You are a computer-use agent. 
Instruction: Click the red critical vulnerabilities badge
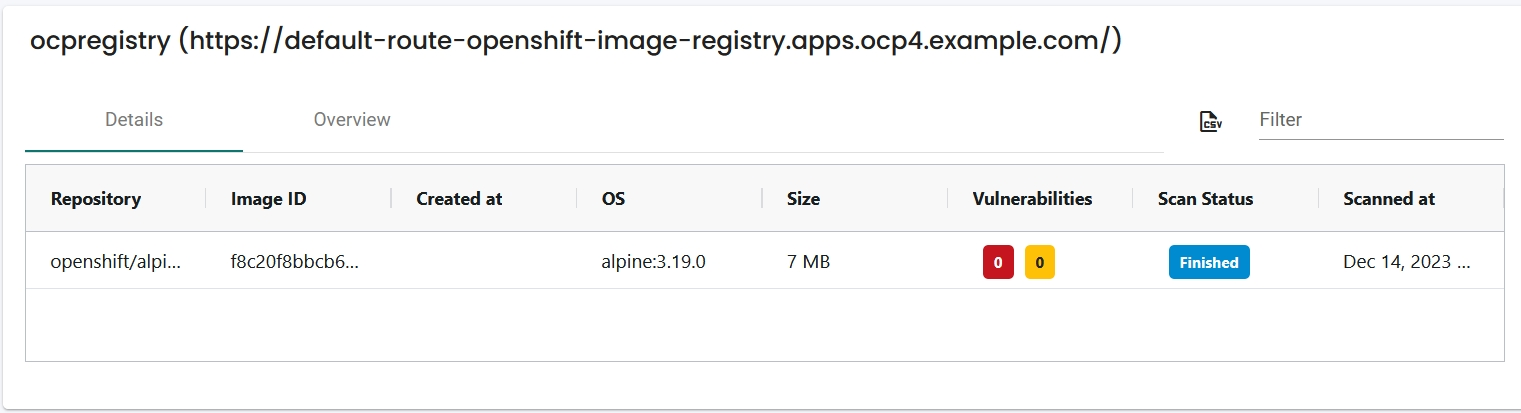click(x=998, y=262)
